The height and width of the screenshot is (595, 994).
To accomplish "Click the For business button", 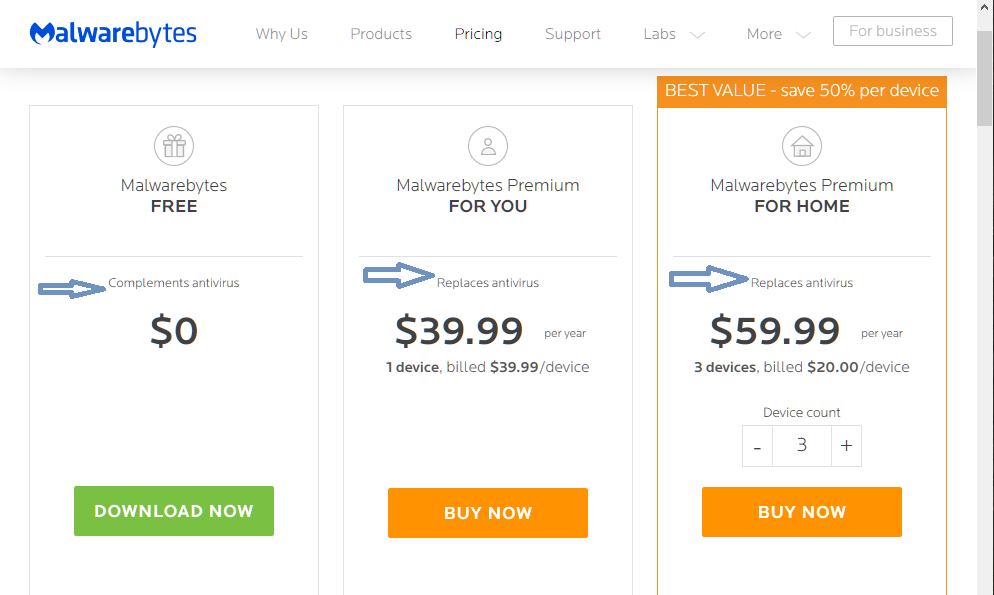I will (892, 31).
